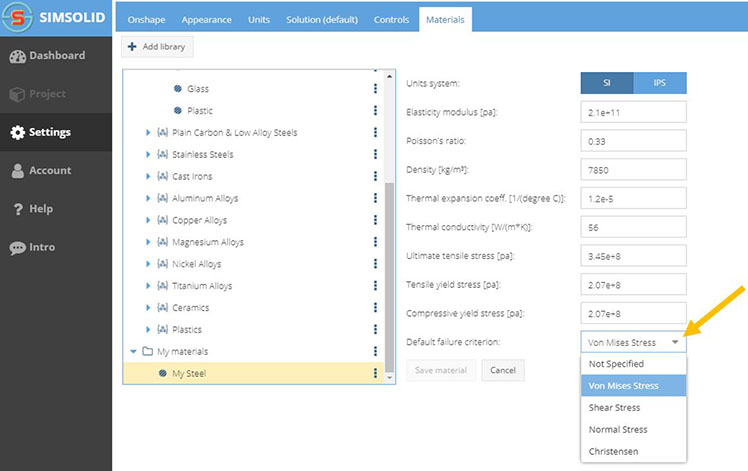Switch units system to SI
The width and height of the screenshot is (748, 471).
point(607,82)
